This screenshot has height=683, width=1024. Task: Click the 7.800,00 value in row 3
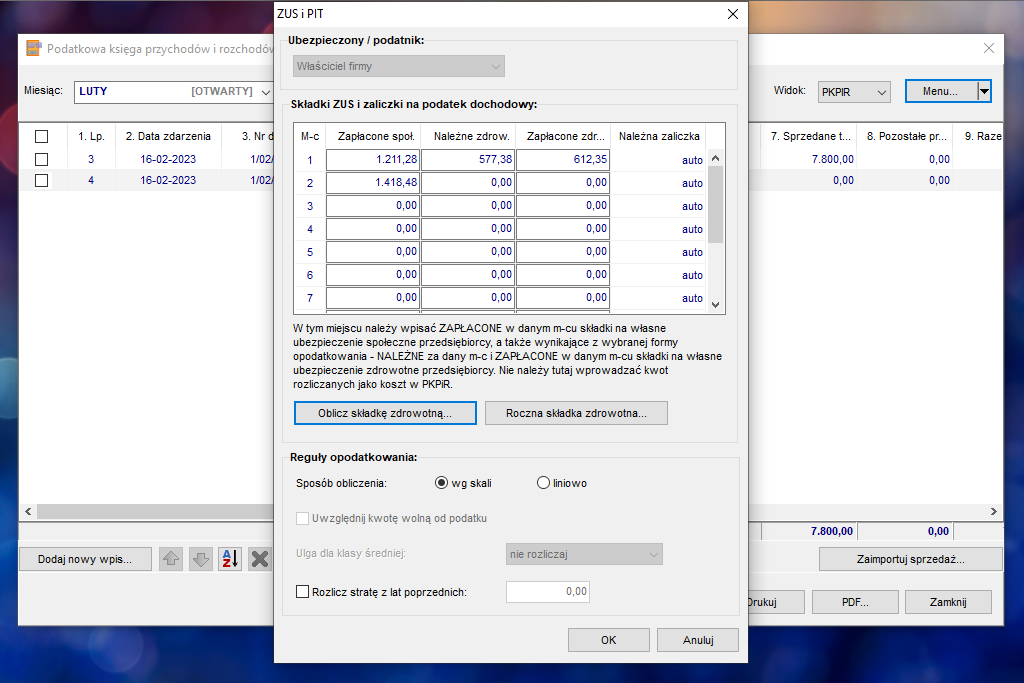point(833,159)
